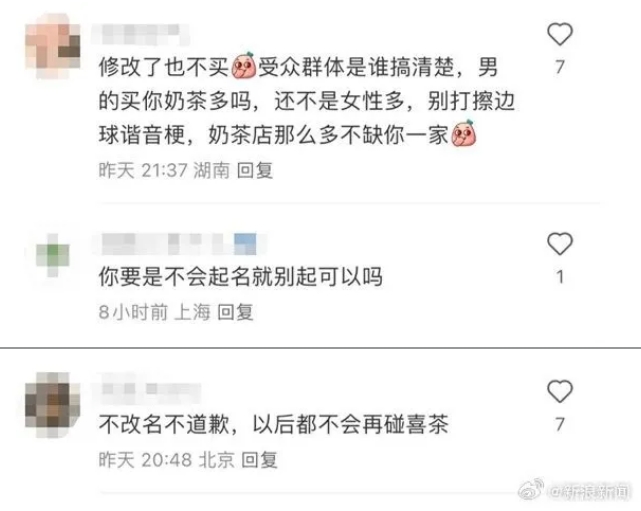Reply to the 8小时前 上海 comment
The image size is (641, 511).
coord(235,312)
